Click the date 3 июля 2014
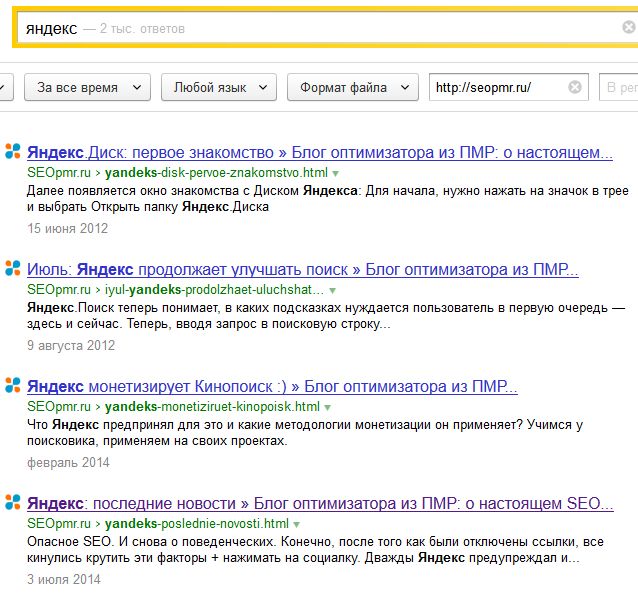 point(64,579)
